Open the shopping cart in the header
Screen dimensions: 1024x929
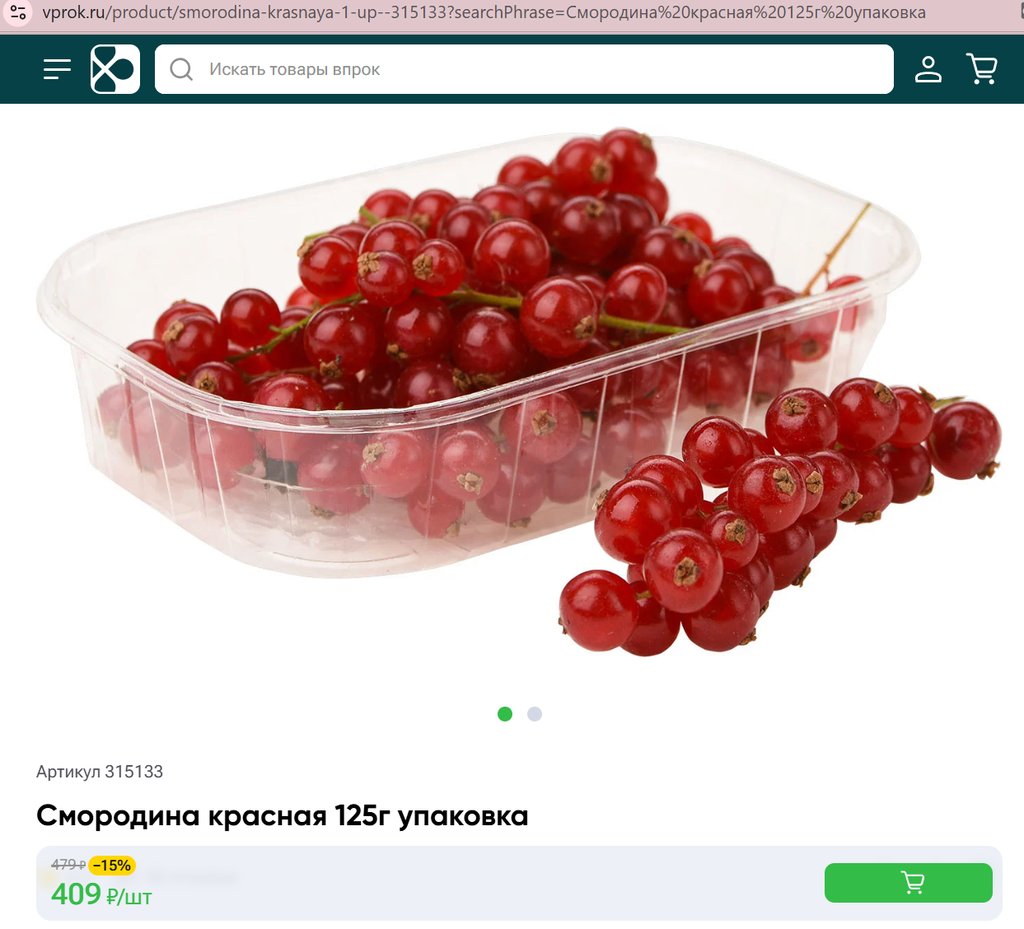(981, 69)
